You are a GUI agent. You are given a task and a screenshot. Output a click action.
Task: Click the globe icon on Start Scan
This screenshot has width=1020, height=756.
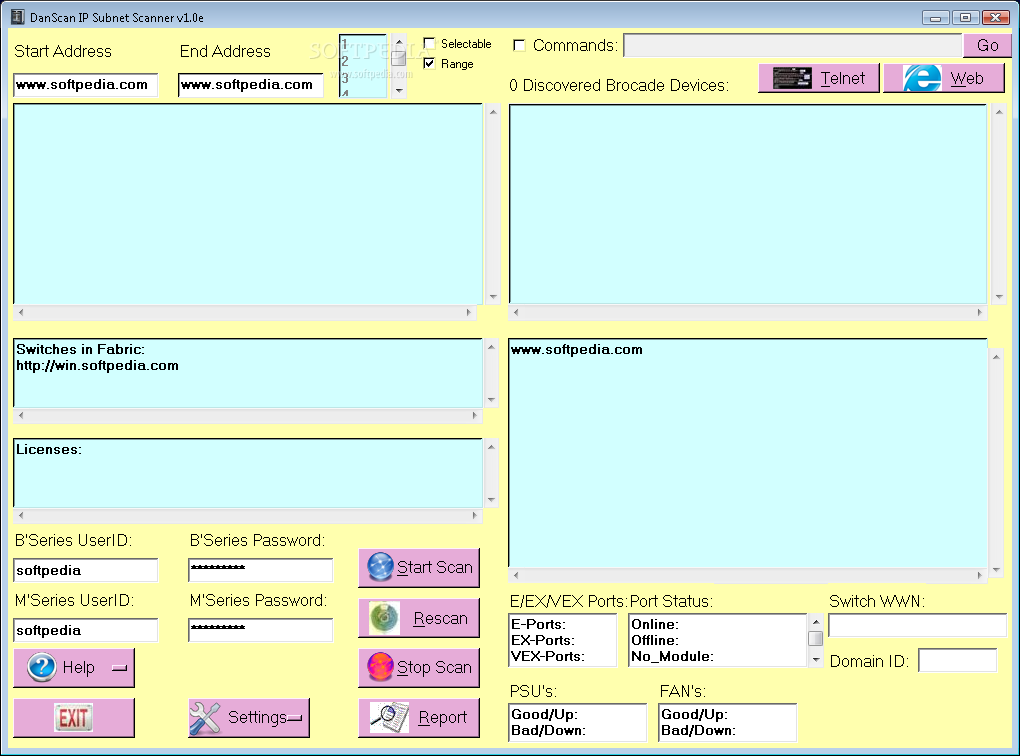click(380, 567)
